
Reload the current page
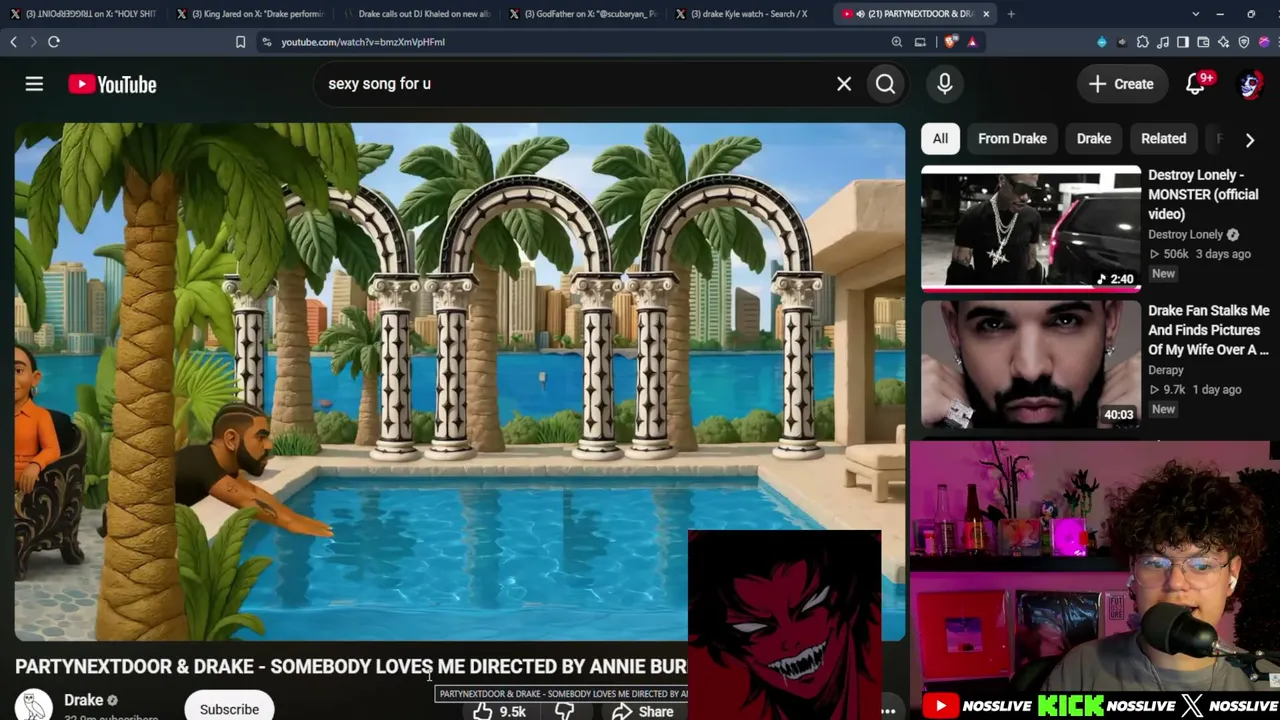click(x=54, y=42)
